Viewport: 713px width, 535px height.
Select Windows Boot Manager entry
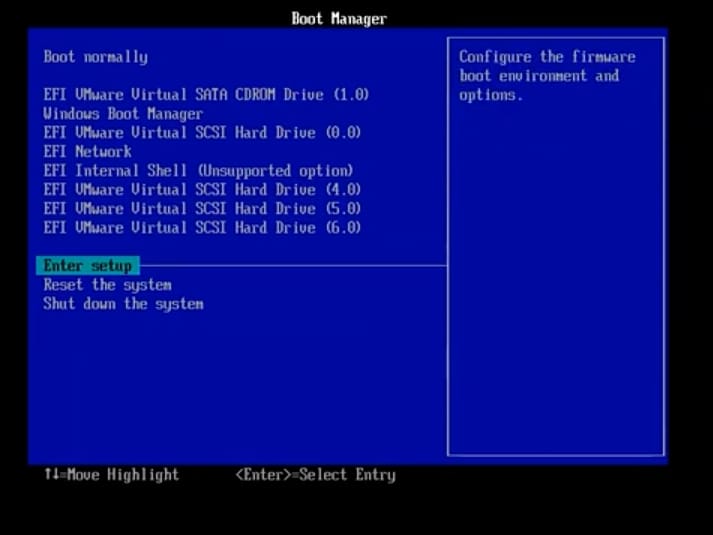coord(123,114)
